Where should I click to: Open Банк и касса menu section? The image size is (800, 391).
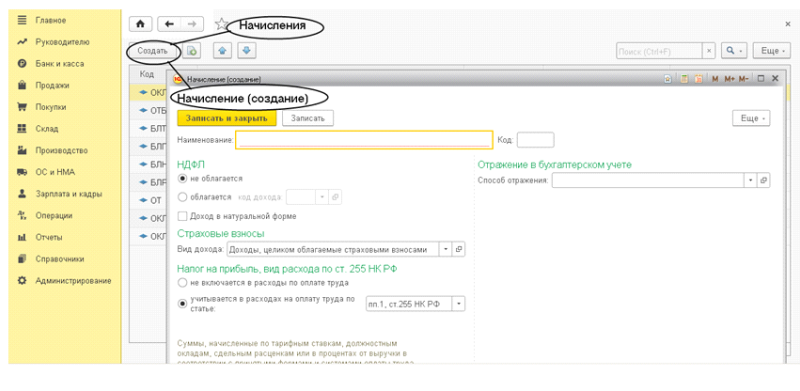tap(60, 64)
